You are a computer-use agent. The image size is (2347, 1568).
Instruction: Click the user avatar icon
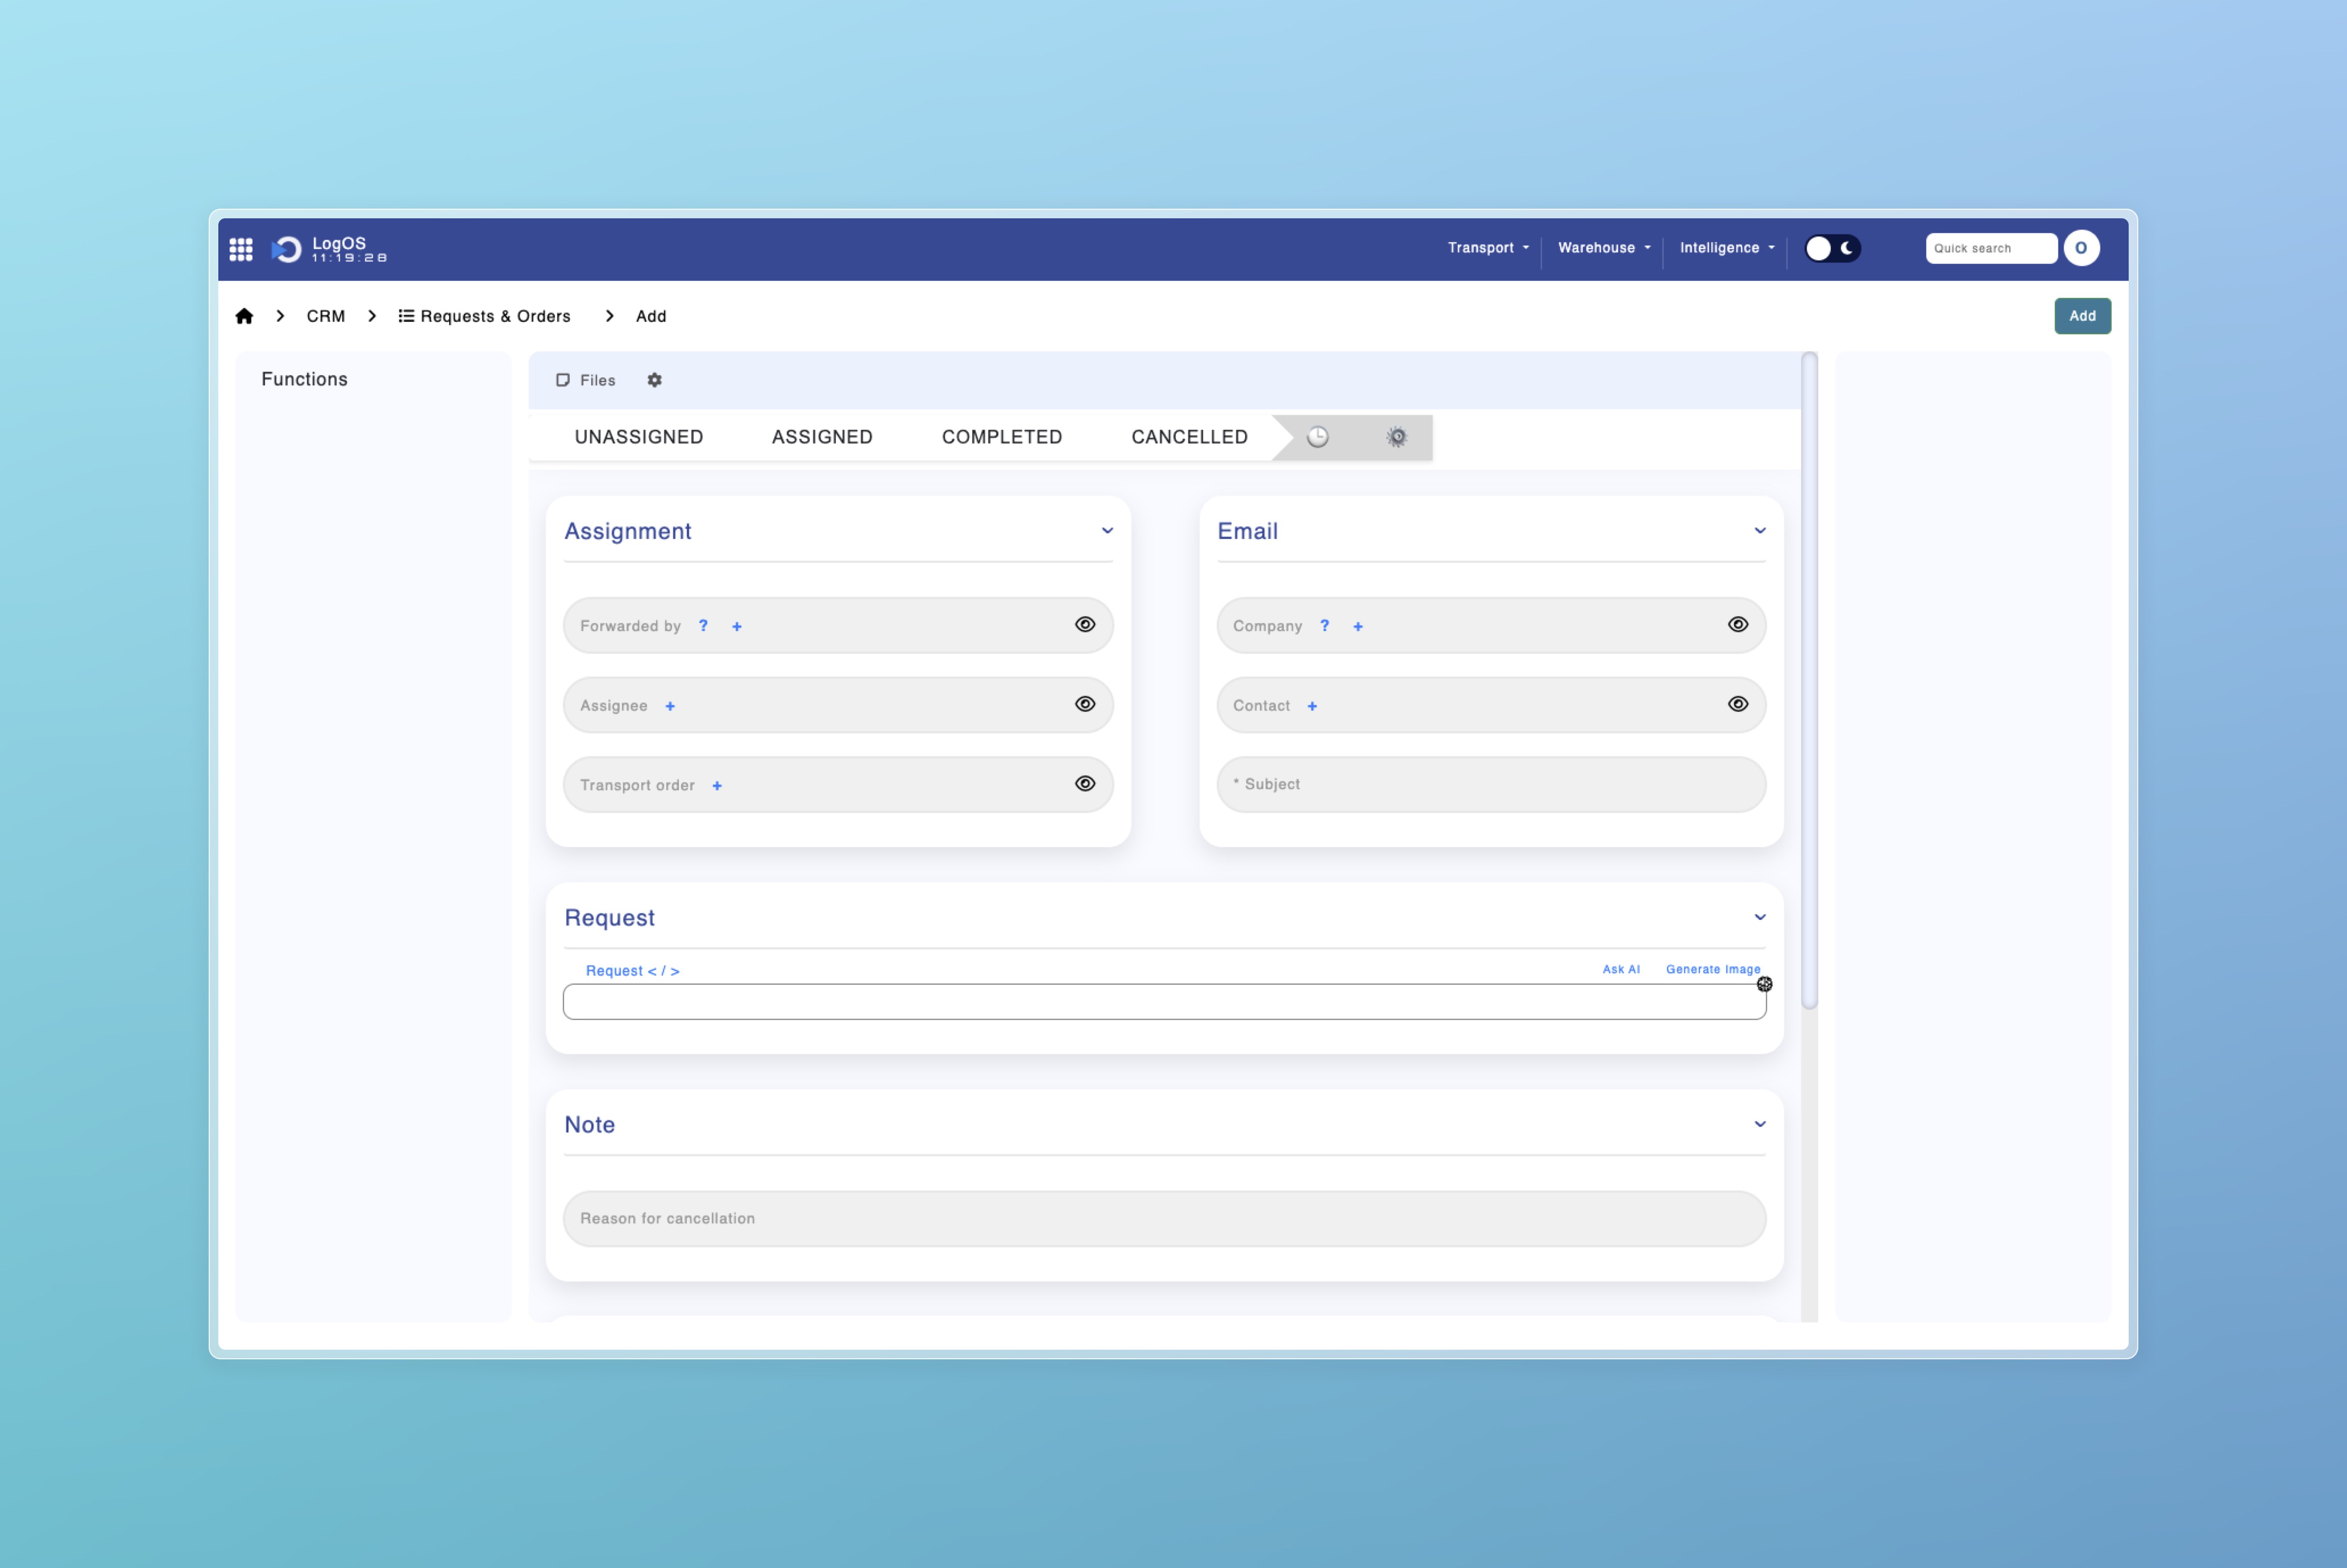coord(2081,248)
